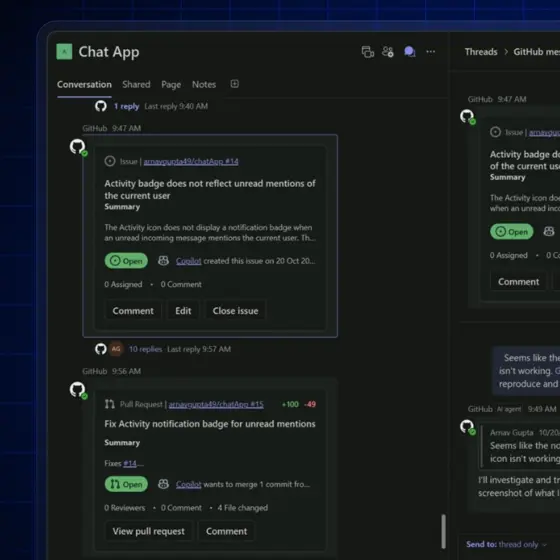
Task: Open the manage people icon in header
Action: click(x=388, y=52)
